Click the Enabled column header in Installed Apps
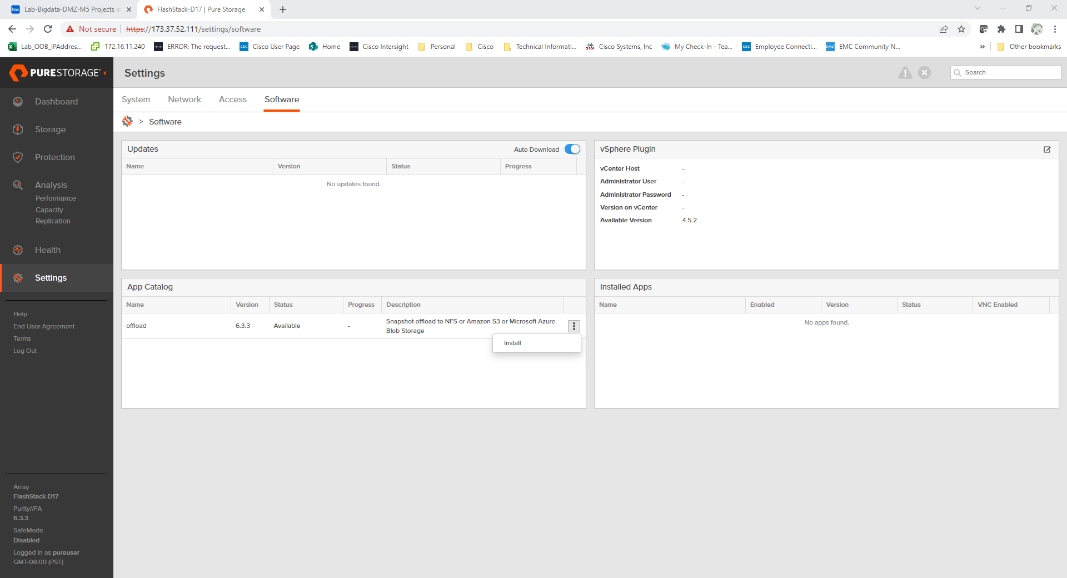The width and height of the screenshot is (1067, 578). coord(762,305)
